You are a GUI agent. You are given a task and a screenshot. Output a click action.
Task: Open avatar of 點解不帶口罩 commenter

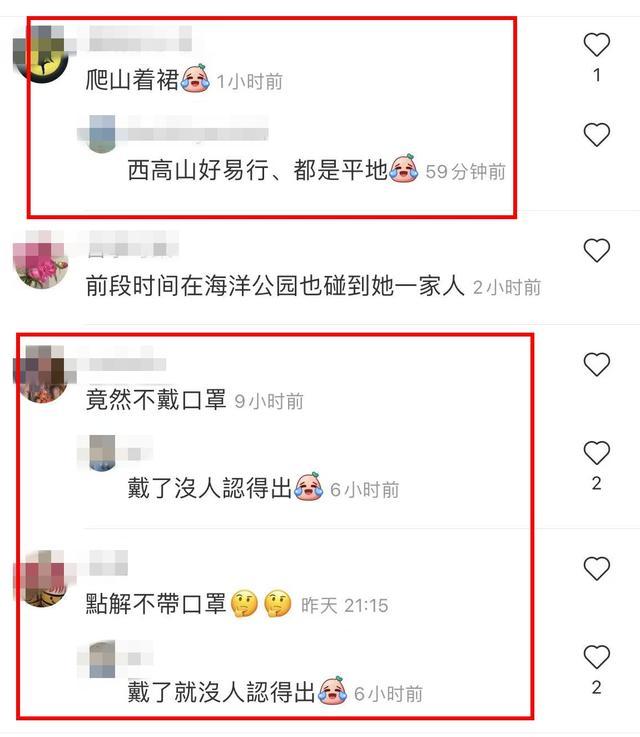point(41,579)
